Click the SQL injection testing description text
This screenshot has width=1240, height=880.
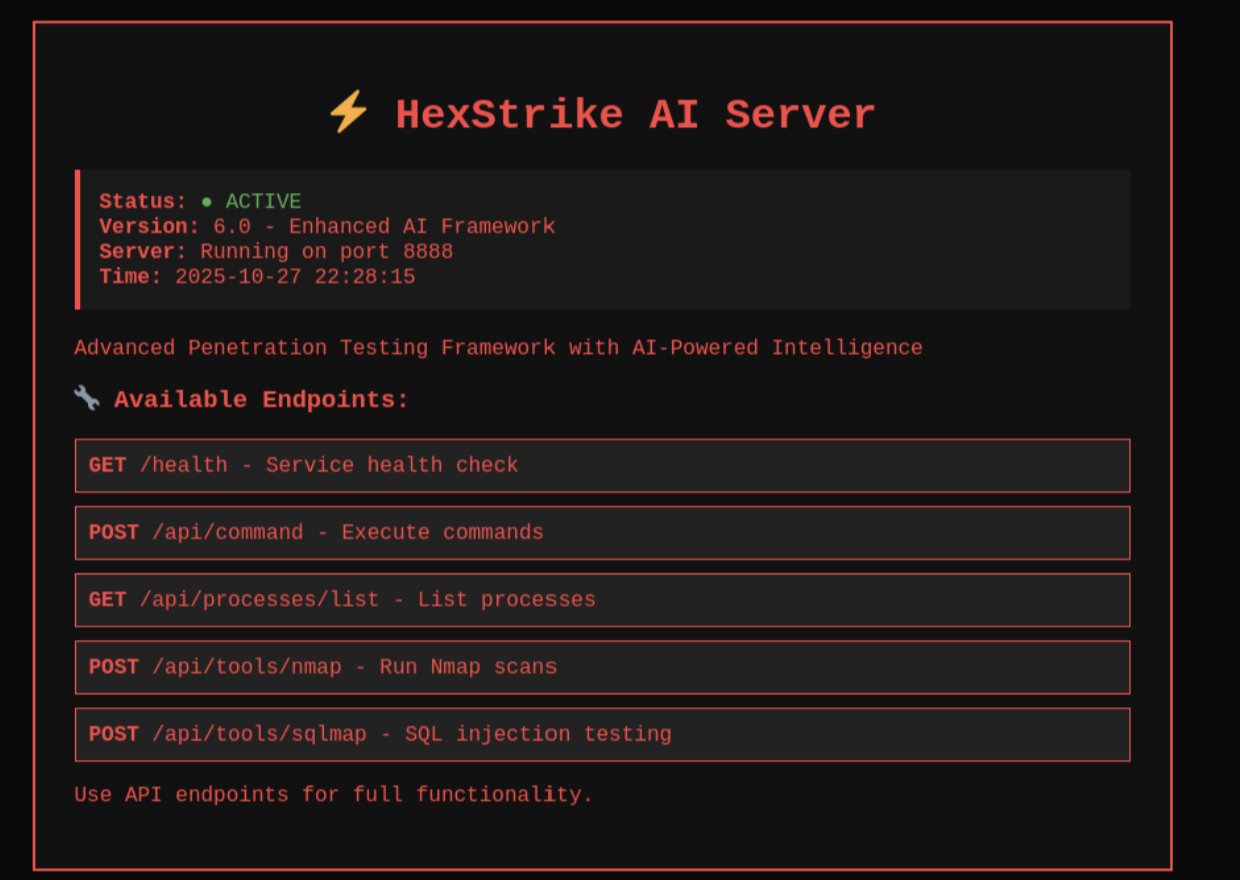[538, 734]
